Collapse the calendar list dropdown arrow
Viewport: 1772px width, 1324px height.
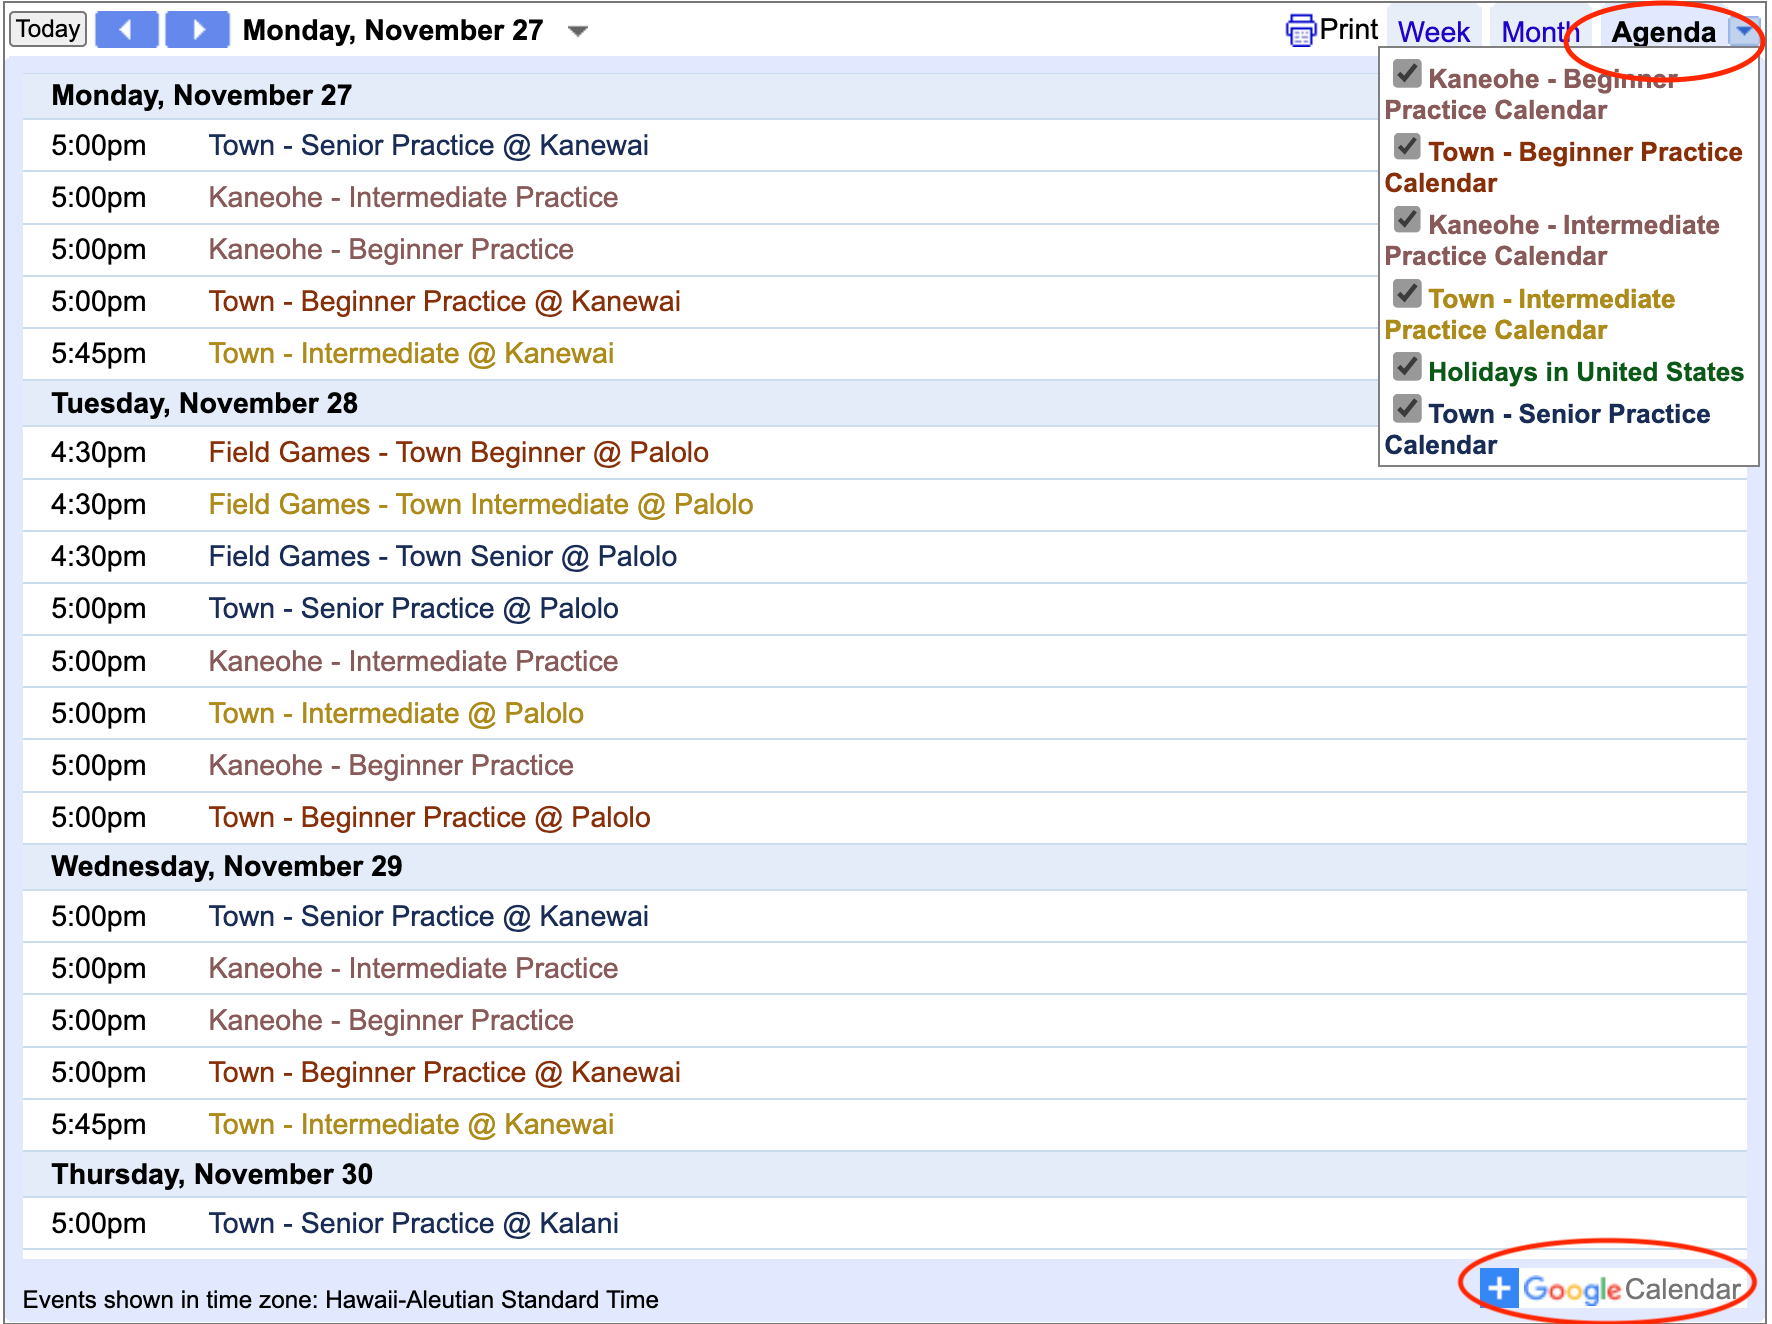(1744, 31)
